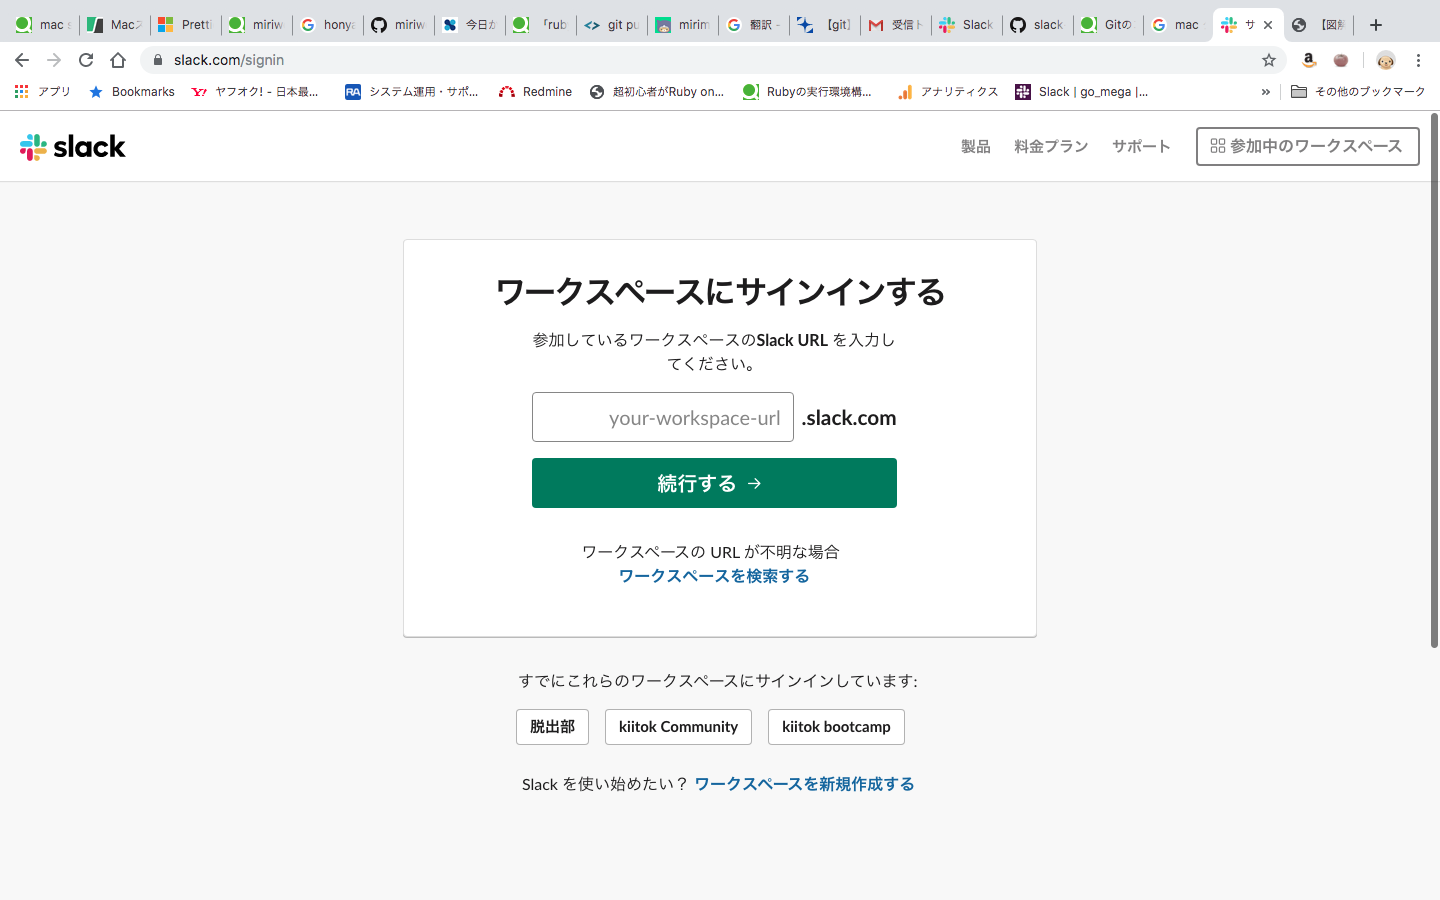Click the your-workspace-url input field
Image resolution: width=1440 pixels, height=900 pixels.
[662, 417]
